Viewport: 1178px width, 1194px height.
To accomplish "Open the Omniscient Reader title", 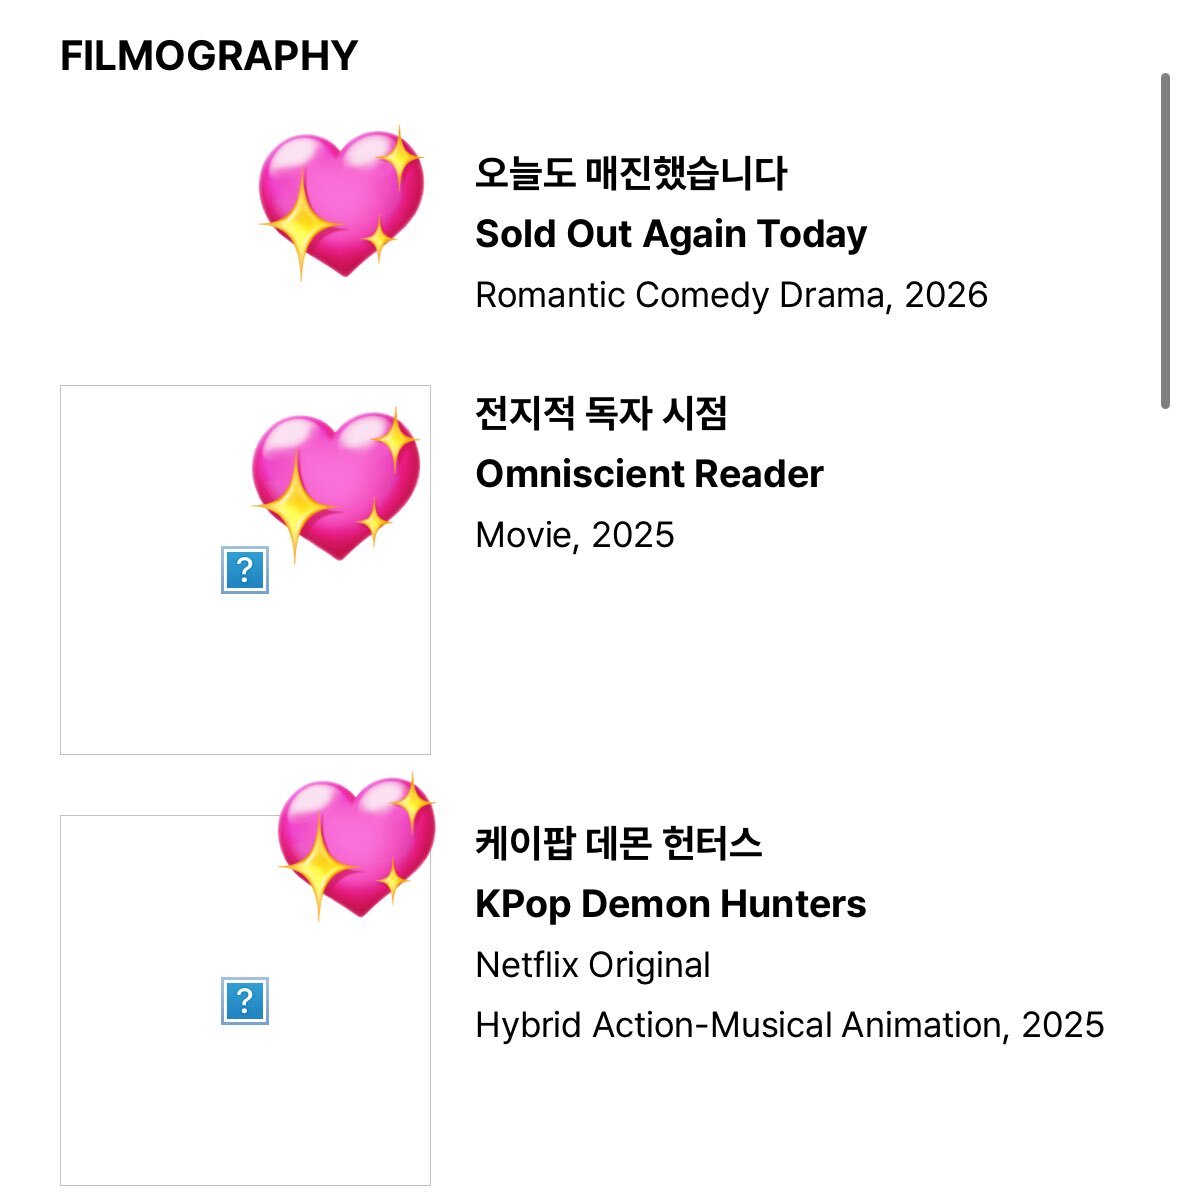I will (x=650, y=474).
